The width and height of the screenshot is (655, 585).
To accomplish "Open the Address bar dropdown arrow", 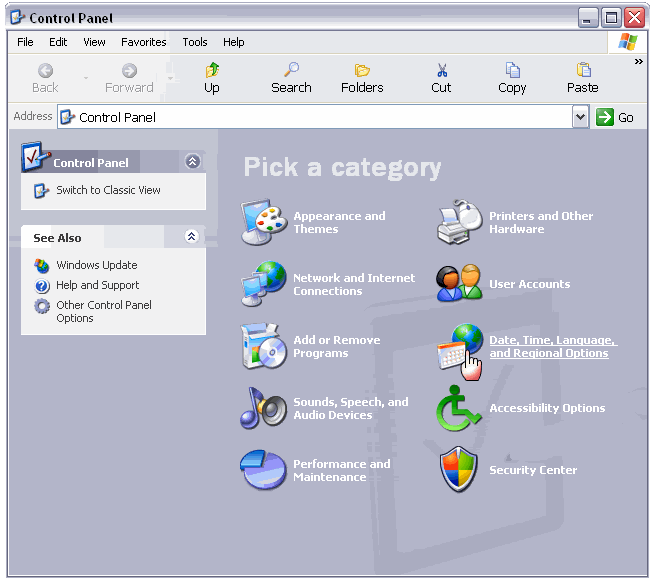I will pyautogui.click(x=580, y=117).
